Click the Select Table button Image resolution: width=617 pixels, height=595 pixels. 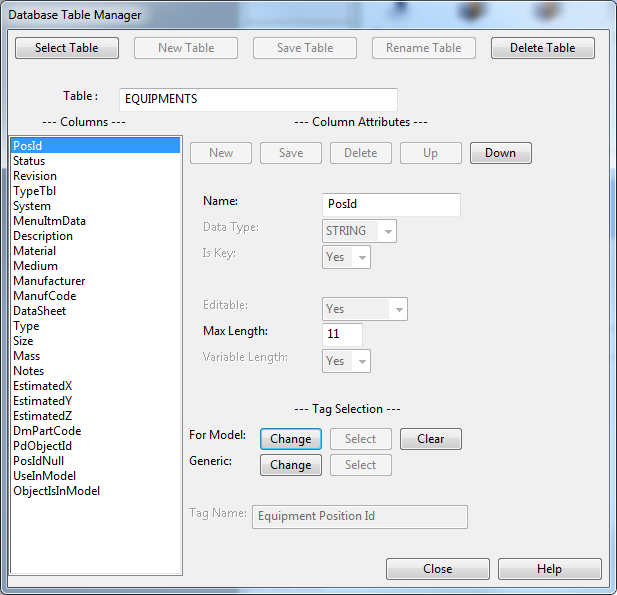coord(66,48)
